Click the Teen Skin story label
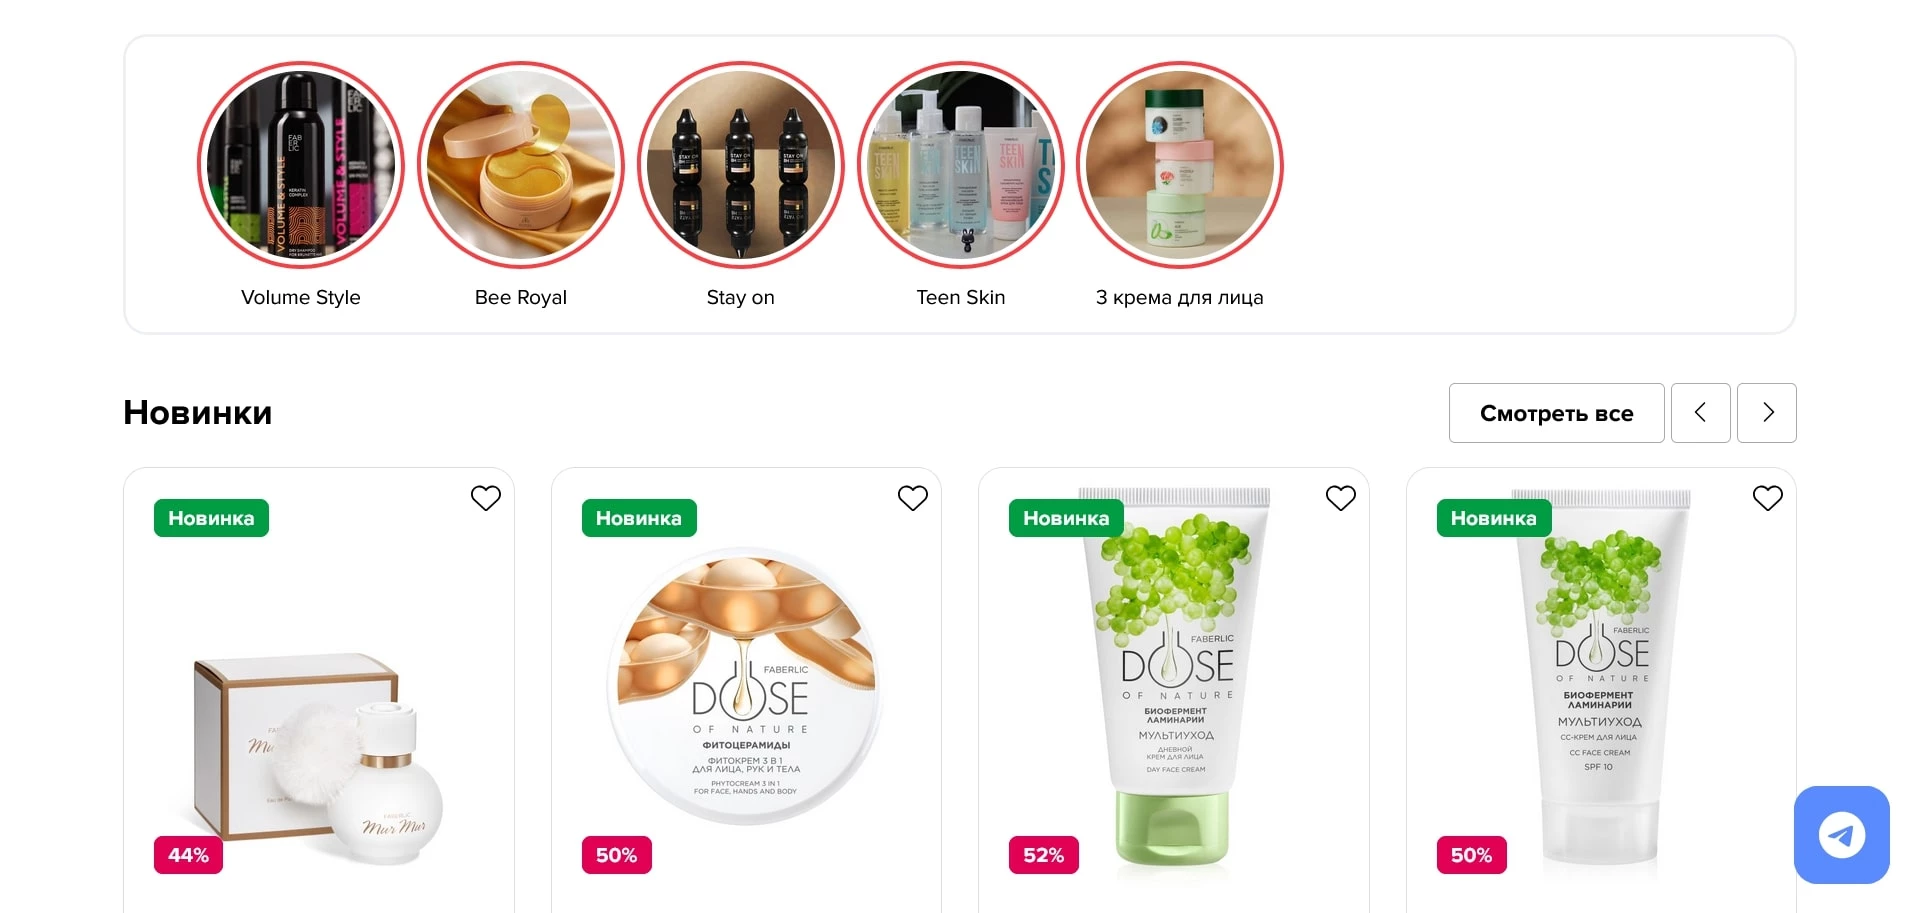 (x=961, y=297)
